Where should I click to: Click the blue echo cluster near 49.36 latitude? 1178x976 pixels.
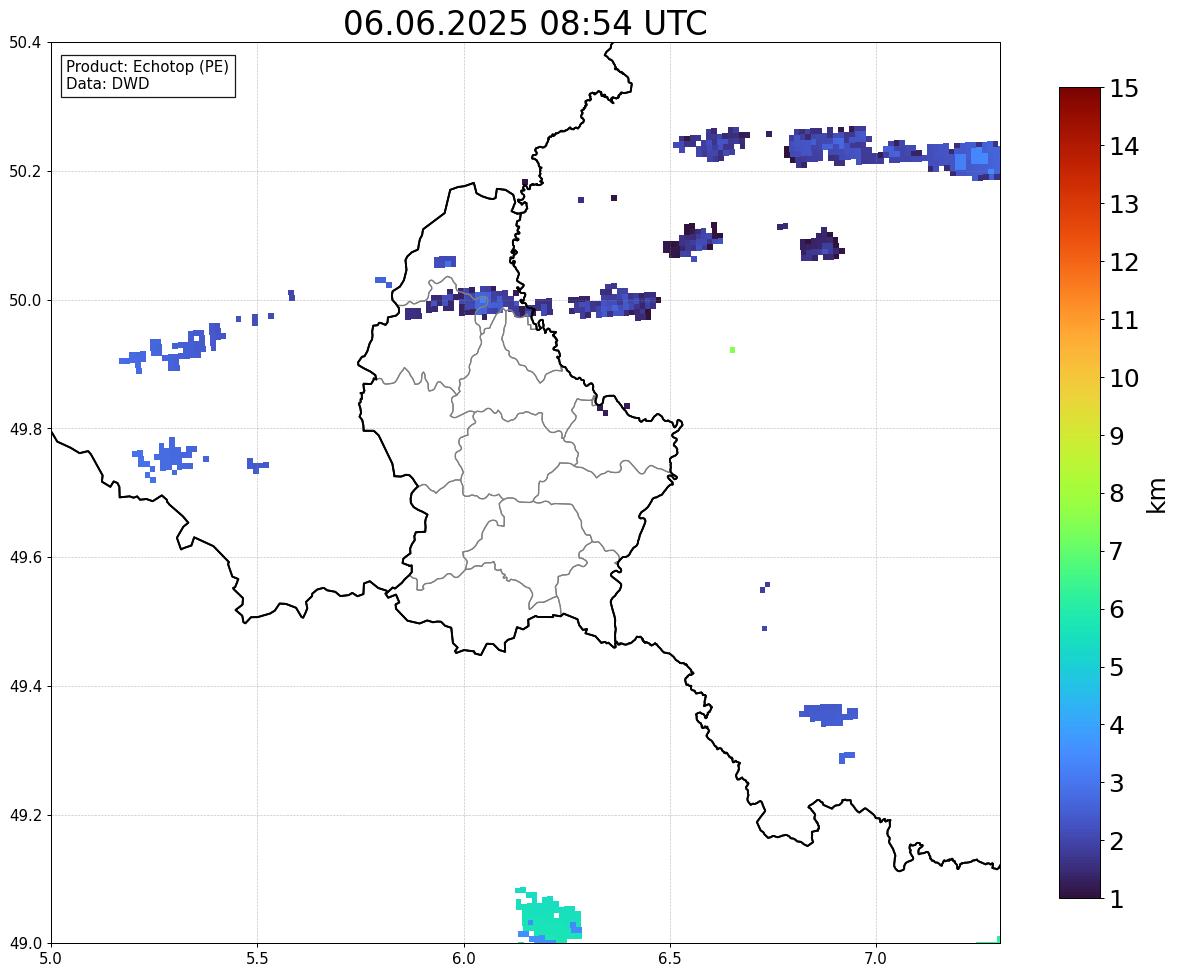pos(829,715)
